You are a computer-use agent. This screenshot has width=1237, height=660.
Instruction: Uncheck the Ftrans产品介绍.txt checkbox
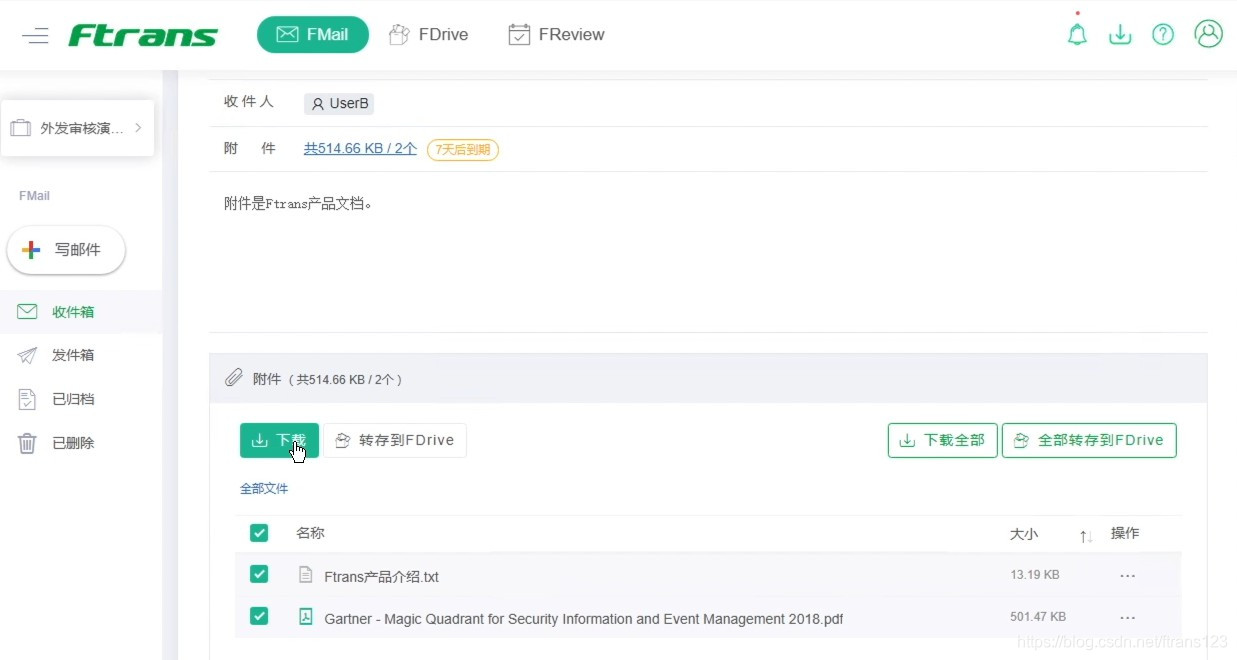[x=259, y=574]
